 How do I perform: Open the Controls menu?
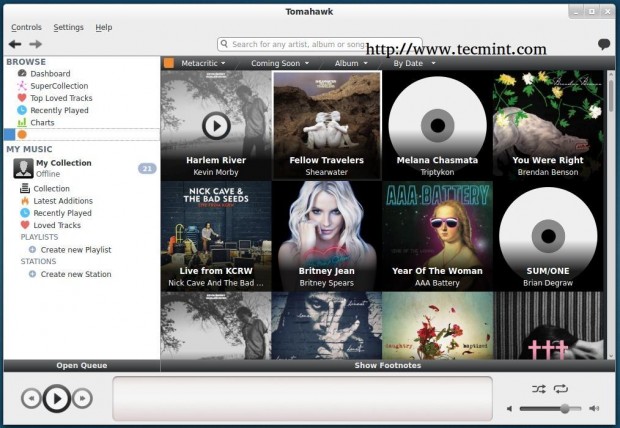(26, 27)
